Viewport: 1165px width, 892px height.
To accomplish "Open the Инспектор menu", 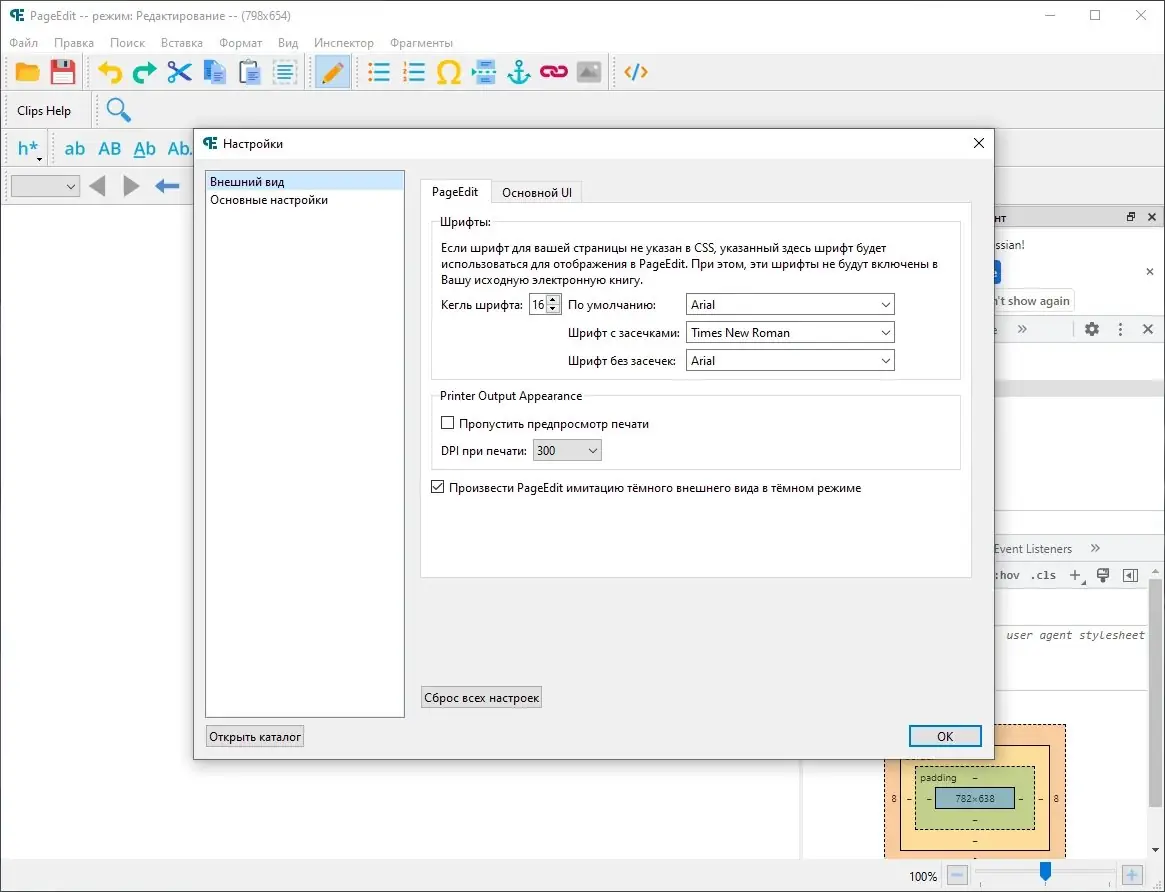I will [x=344, y=43].
